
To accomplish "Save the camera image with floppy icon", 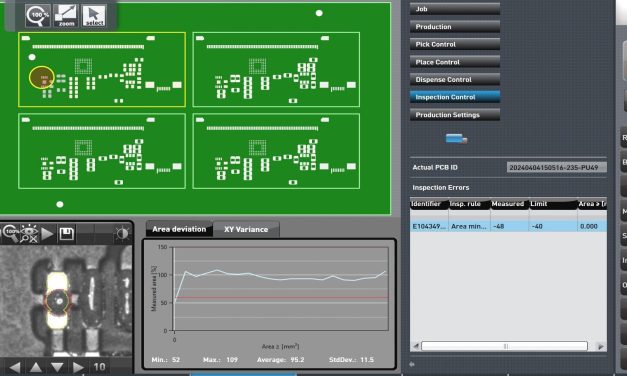I will point(66,234).
